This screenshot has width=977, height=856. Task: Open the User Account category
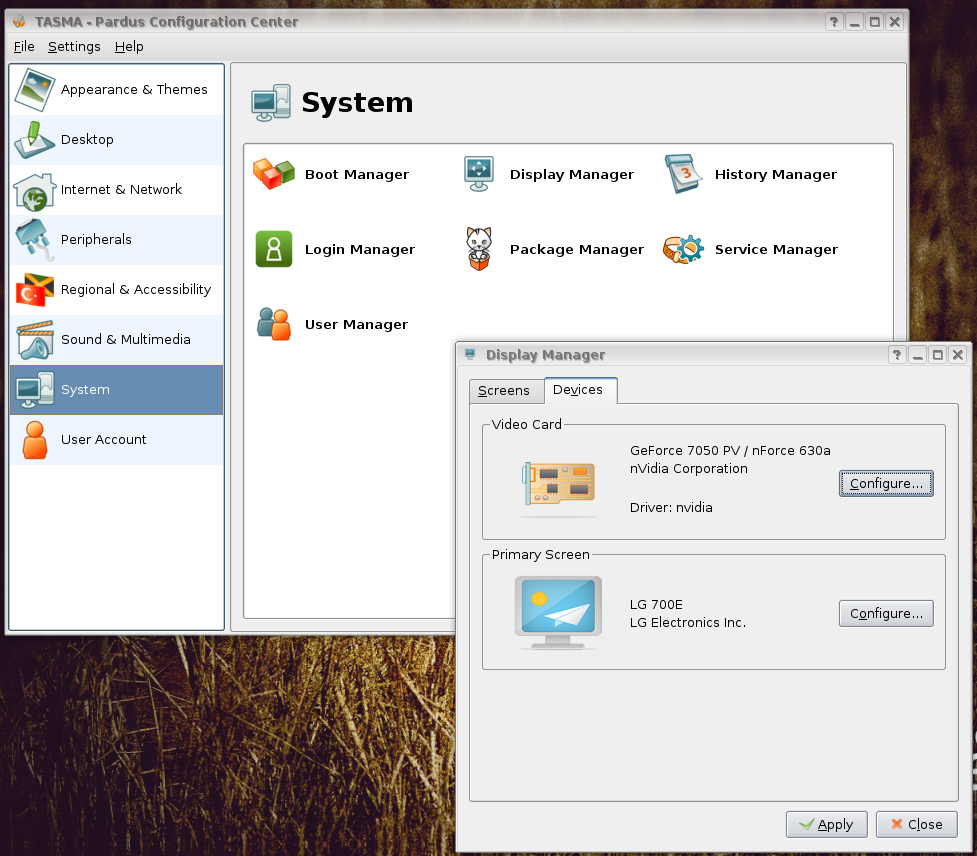click(x=116, y=440)
